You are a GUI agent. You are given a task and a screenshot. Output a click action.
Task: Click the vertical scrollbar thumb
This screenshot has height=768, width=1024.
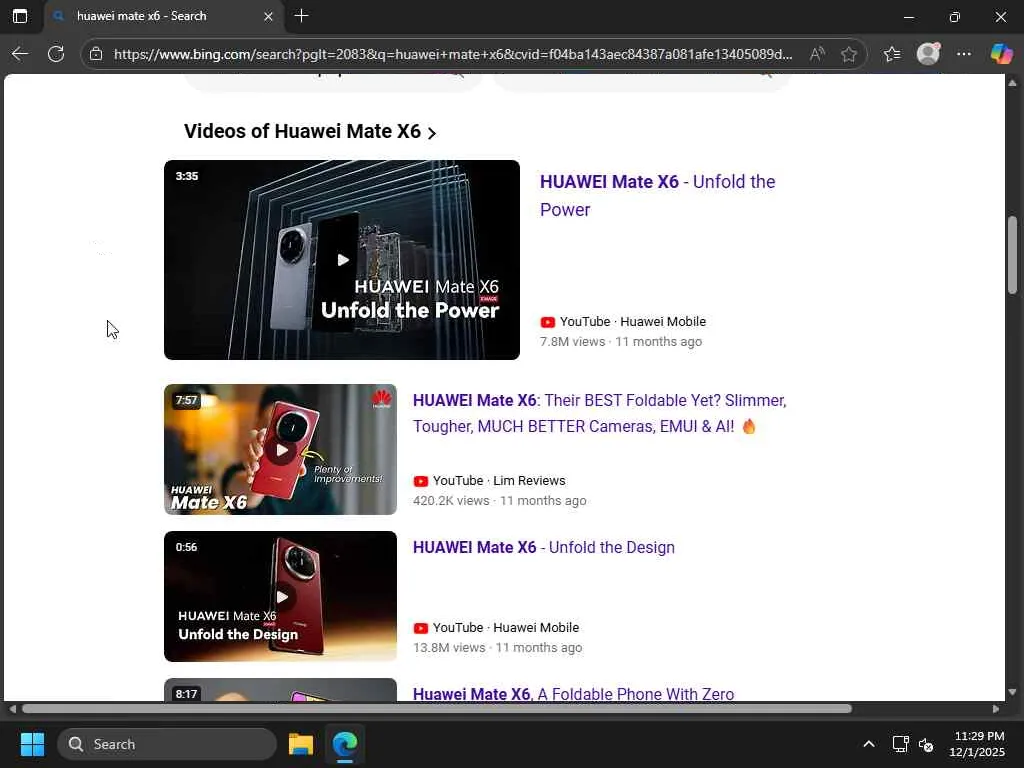1012,255
